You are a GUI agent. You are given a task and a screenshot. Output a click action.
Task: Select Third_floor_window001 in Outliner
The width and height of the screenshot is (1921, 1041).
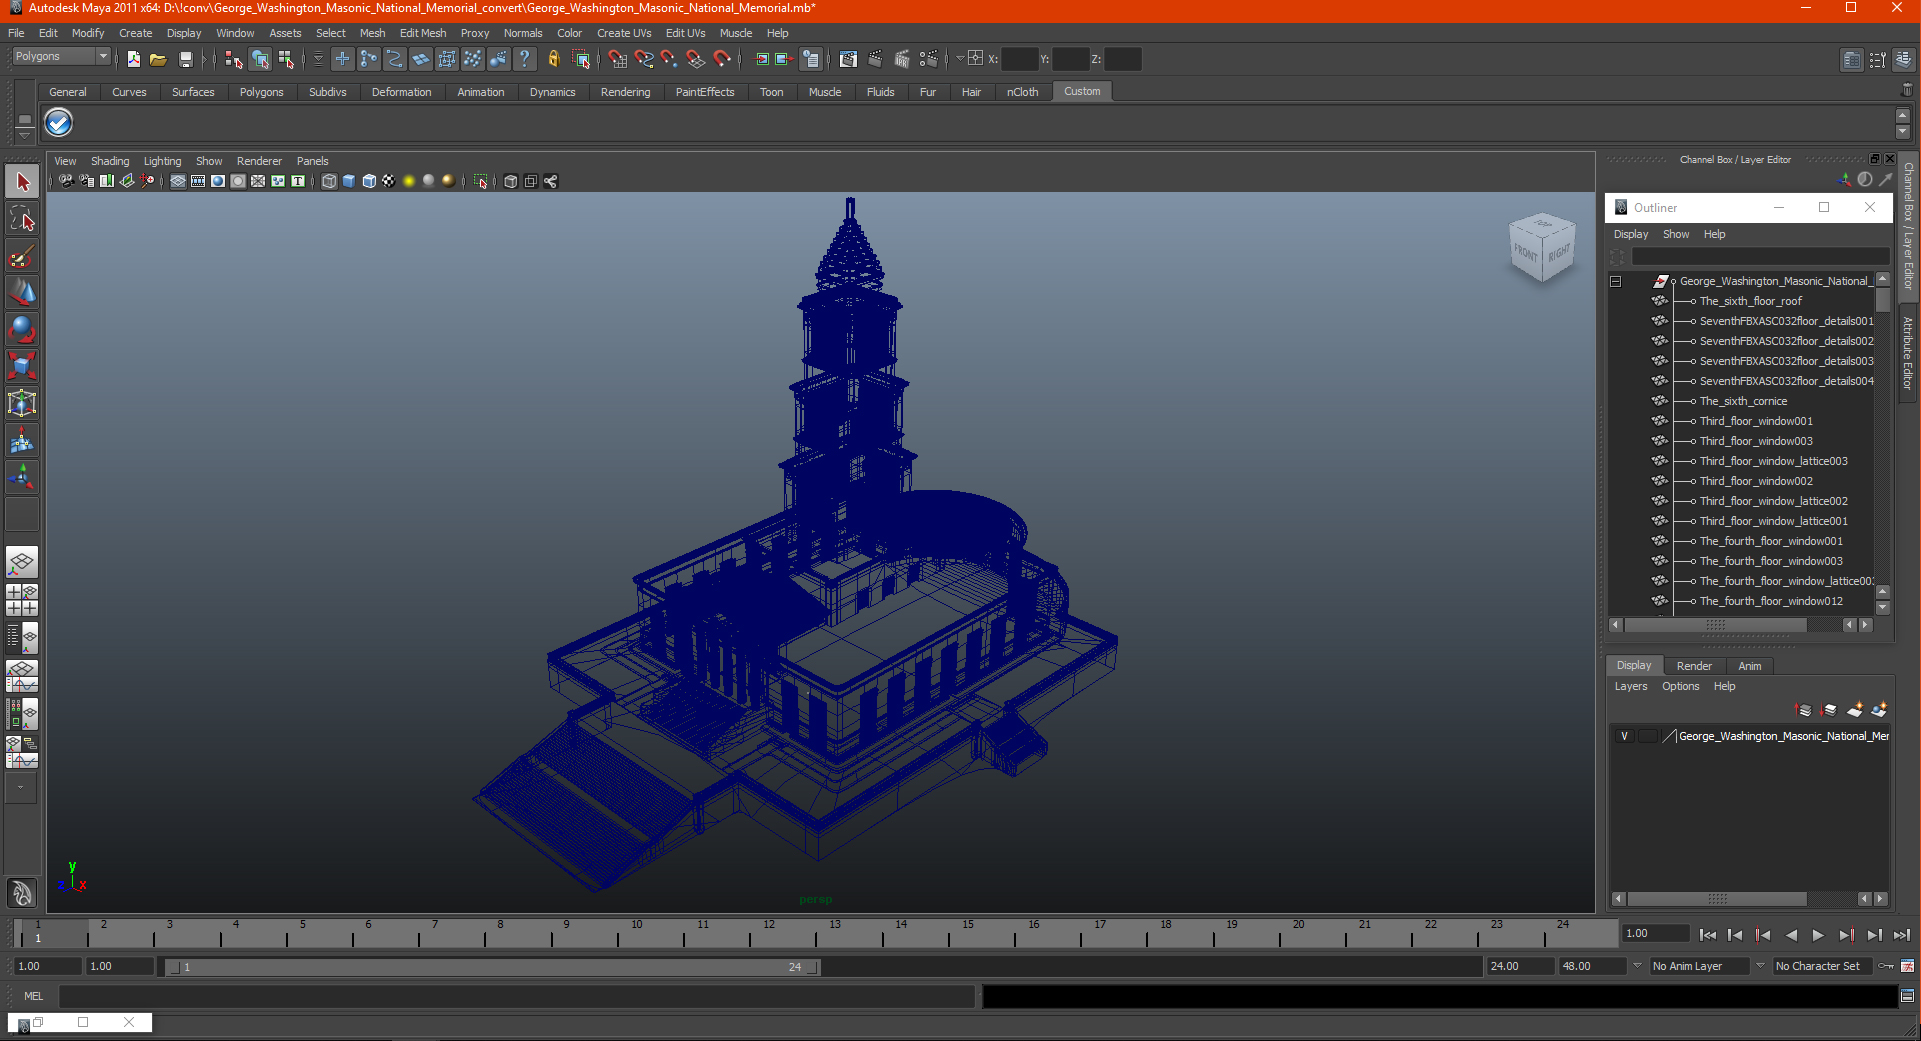point(1756,421)
